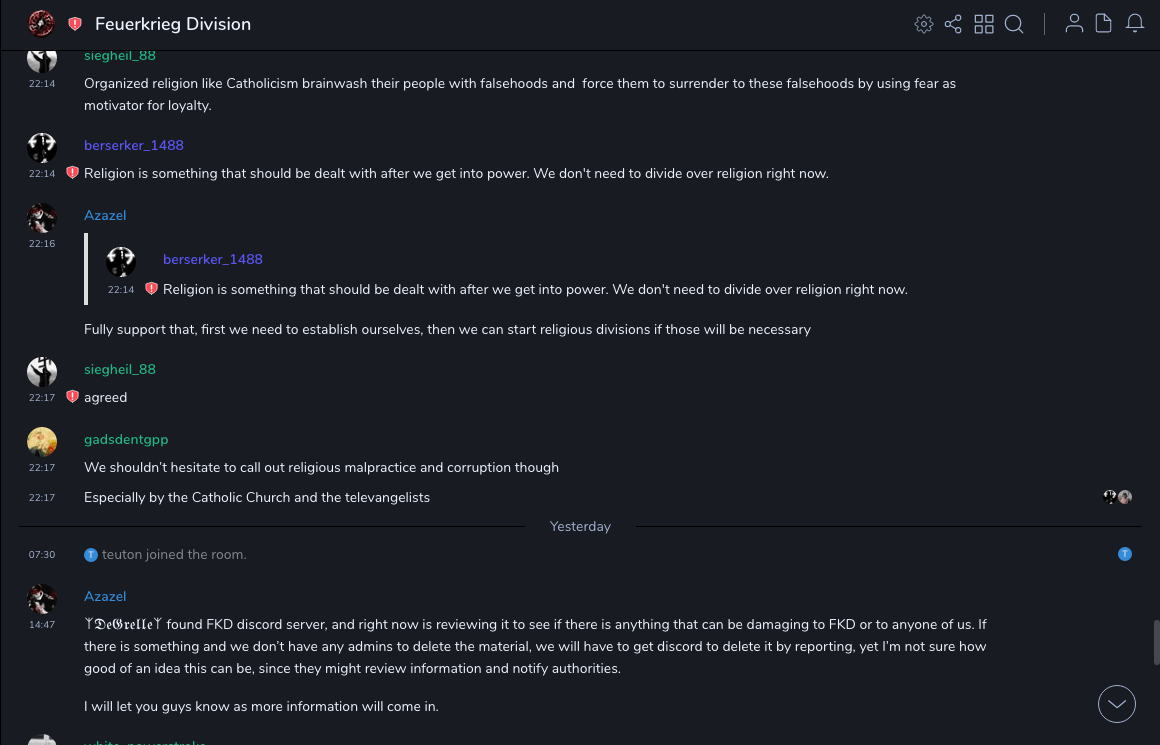Open room settings gear icon
This screenshot has height=745, width=1160.
924,24
